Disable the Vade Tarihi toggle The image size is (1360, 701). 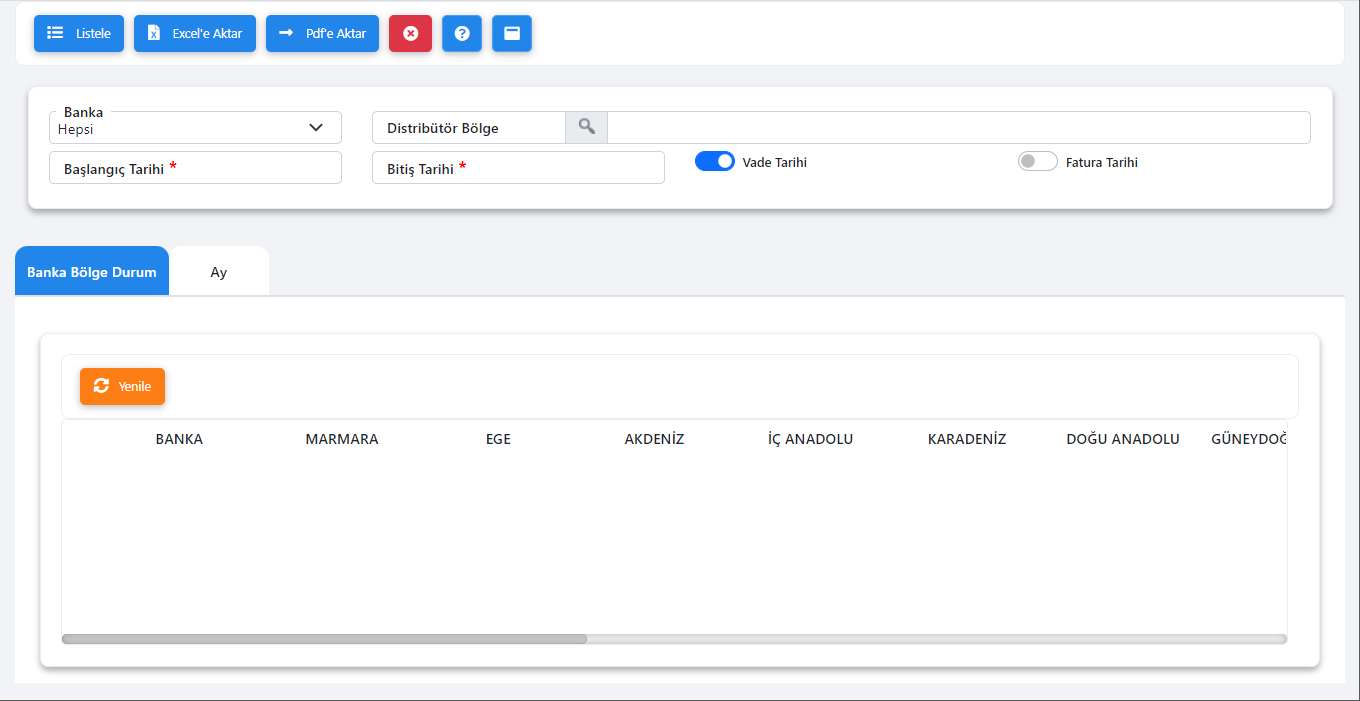point(715,161)
